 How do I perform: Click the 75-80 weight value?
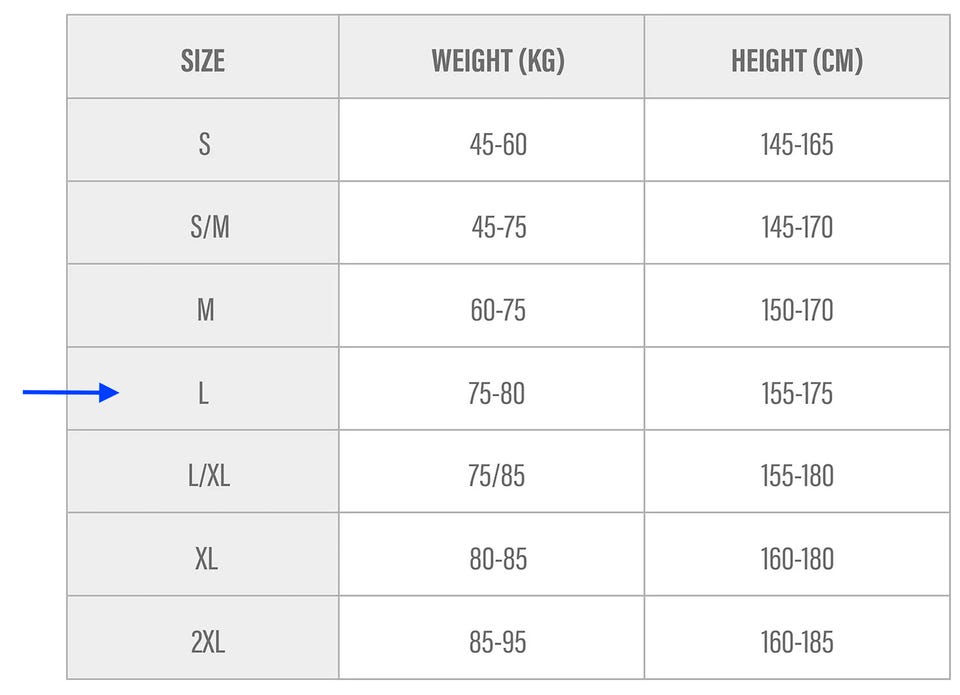point(496,393)
